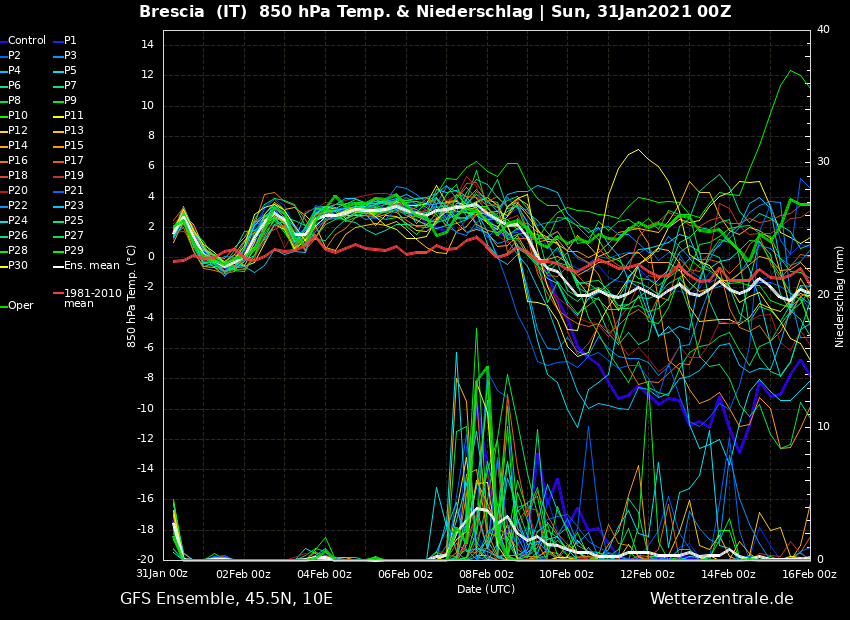Click the chart title starting with "Brescia (IT)"
The height and width of the screenshot is (620, 850).
click(x=435, y=11)
